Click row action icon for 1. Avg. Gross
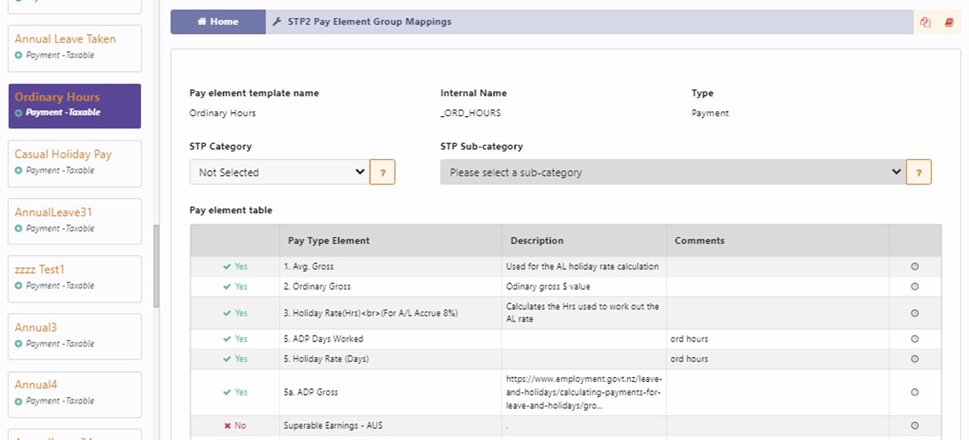 [915, 266]
